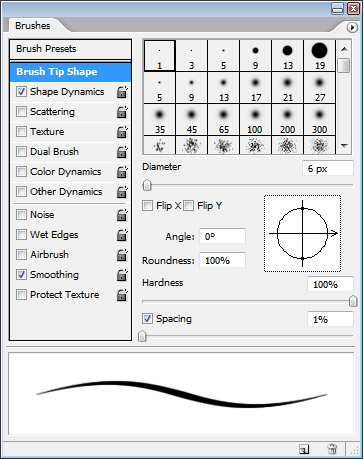Enable the Color Dynamics checkbox
The height and width of the screenshot is (459, 364).
pyautogui.click(x=21, y=172)
